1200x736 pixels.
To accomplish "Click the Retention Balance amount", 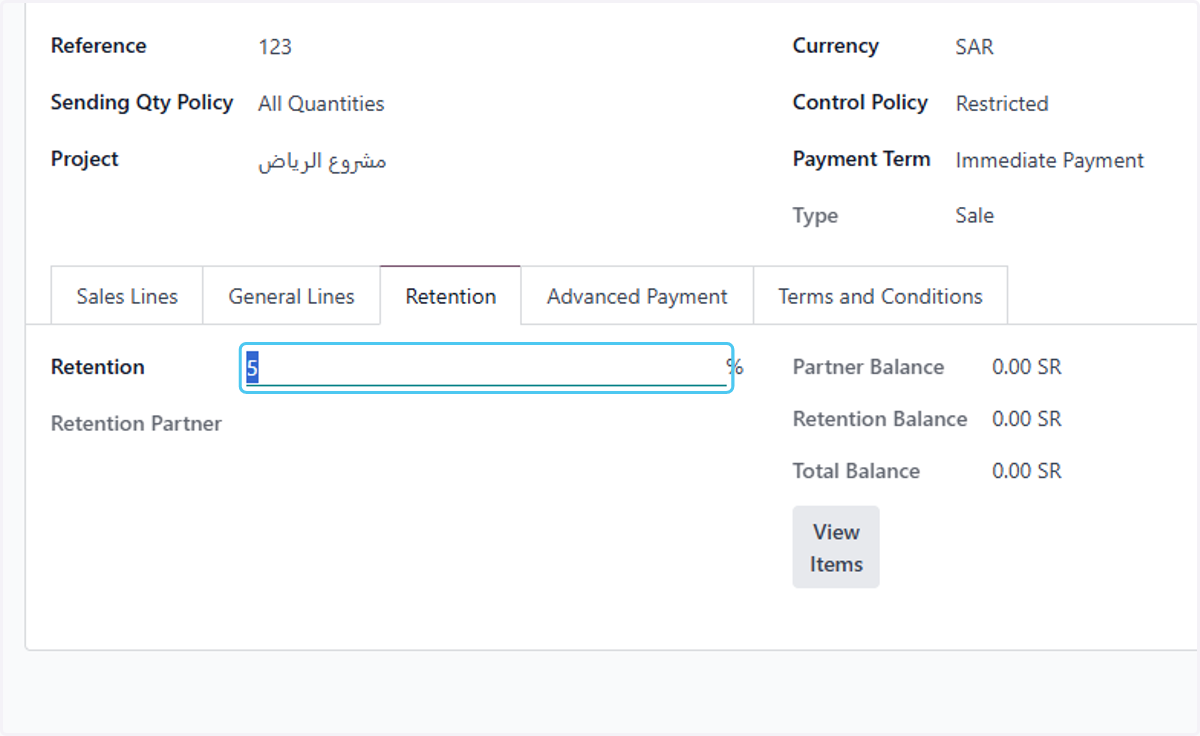I will (x=1027, y=419).
